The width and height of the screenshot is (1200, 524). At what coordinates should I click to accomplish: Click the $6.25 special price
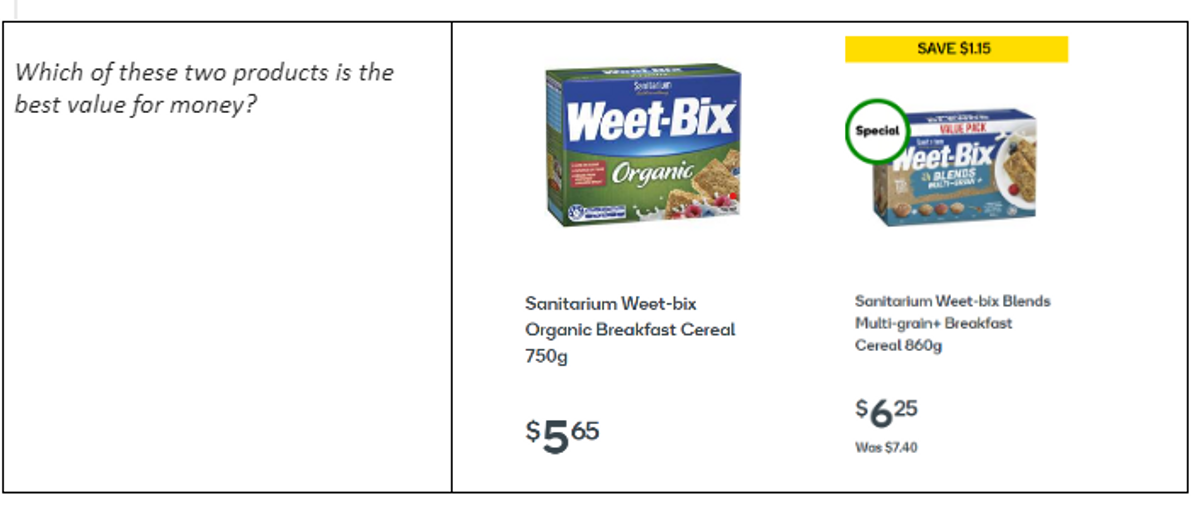click(886, 411)
